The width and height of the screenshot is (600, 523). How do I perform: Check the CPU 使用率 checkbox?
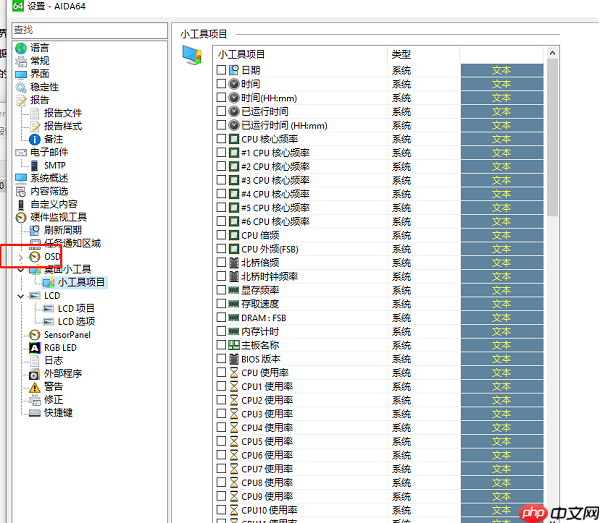coord(221,372)
